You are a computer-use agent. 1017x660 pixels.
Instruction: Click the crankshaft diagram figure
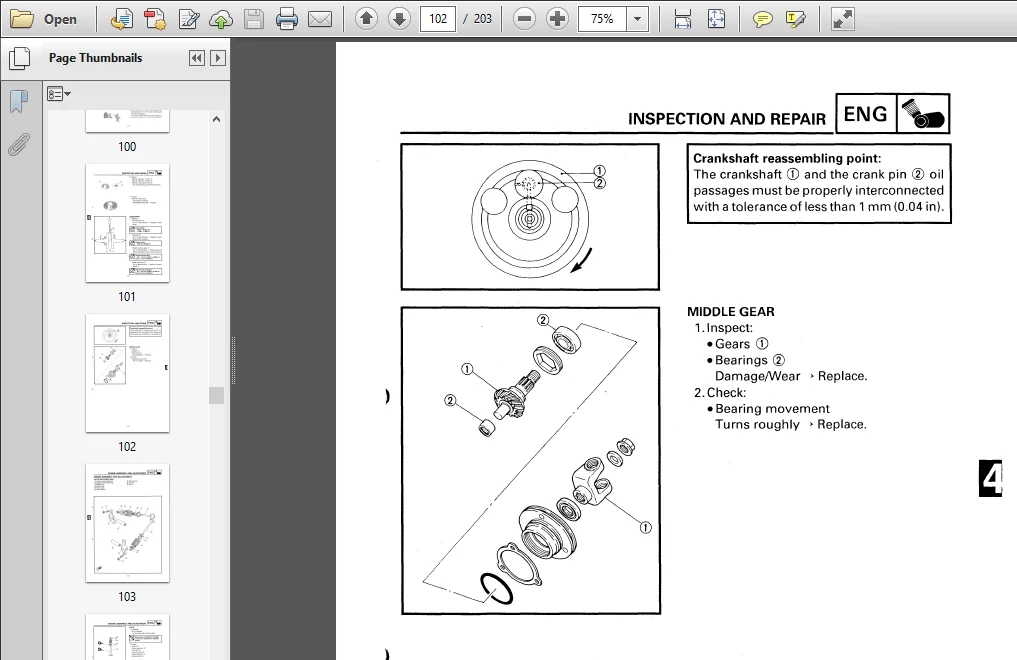pos(530,217)
